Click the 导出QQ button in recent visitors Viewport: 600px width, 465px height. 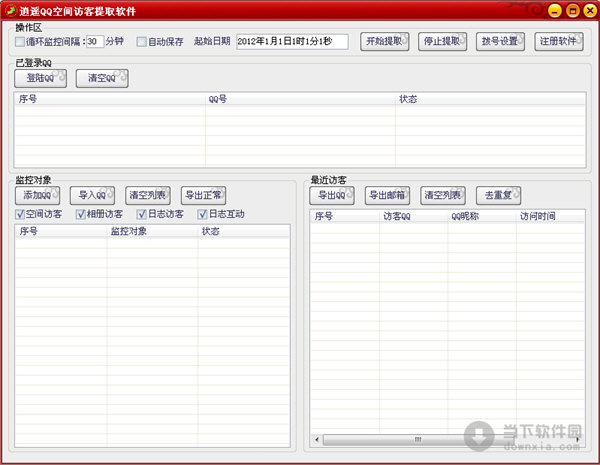point(332,196)
